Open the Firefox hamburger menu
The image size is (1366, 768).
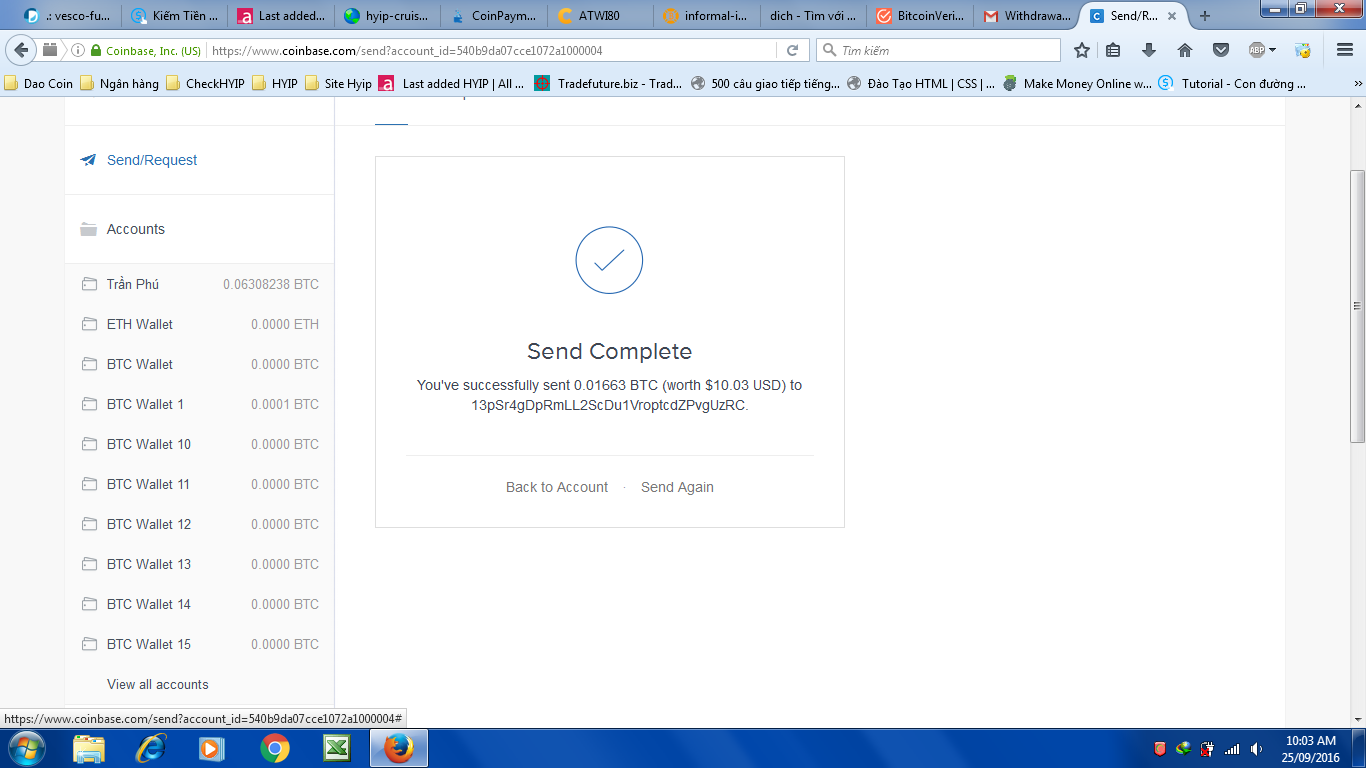pyautogui.click(x=1345, y=50)
